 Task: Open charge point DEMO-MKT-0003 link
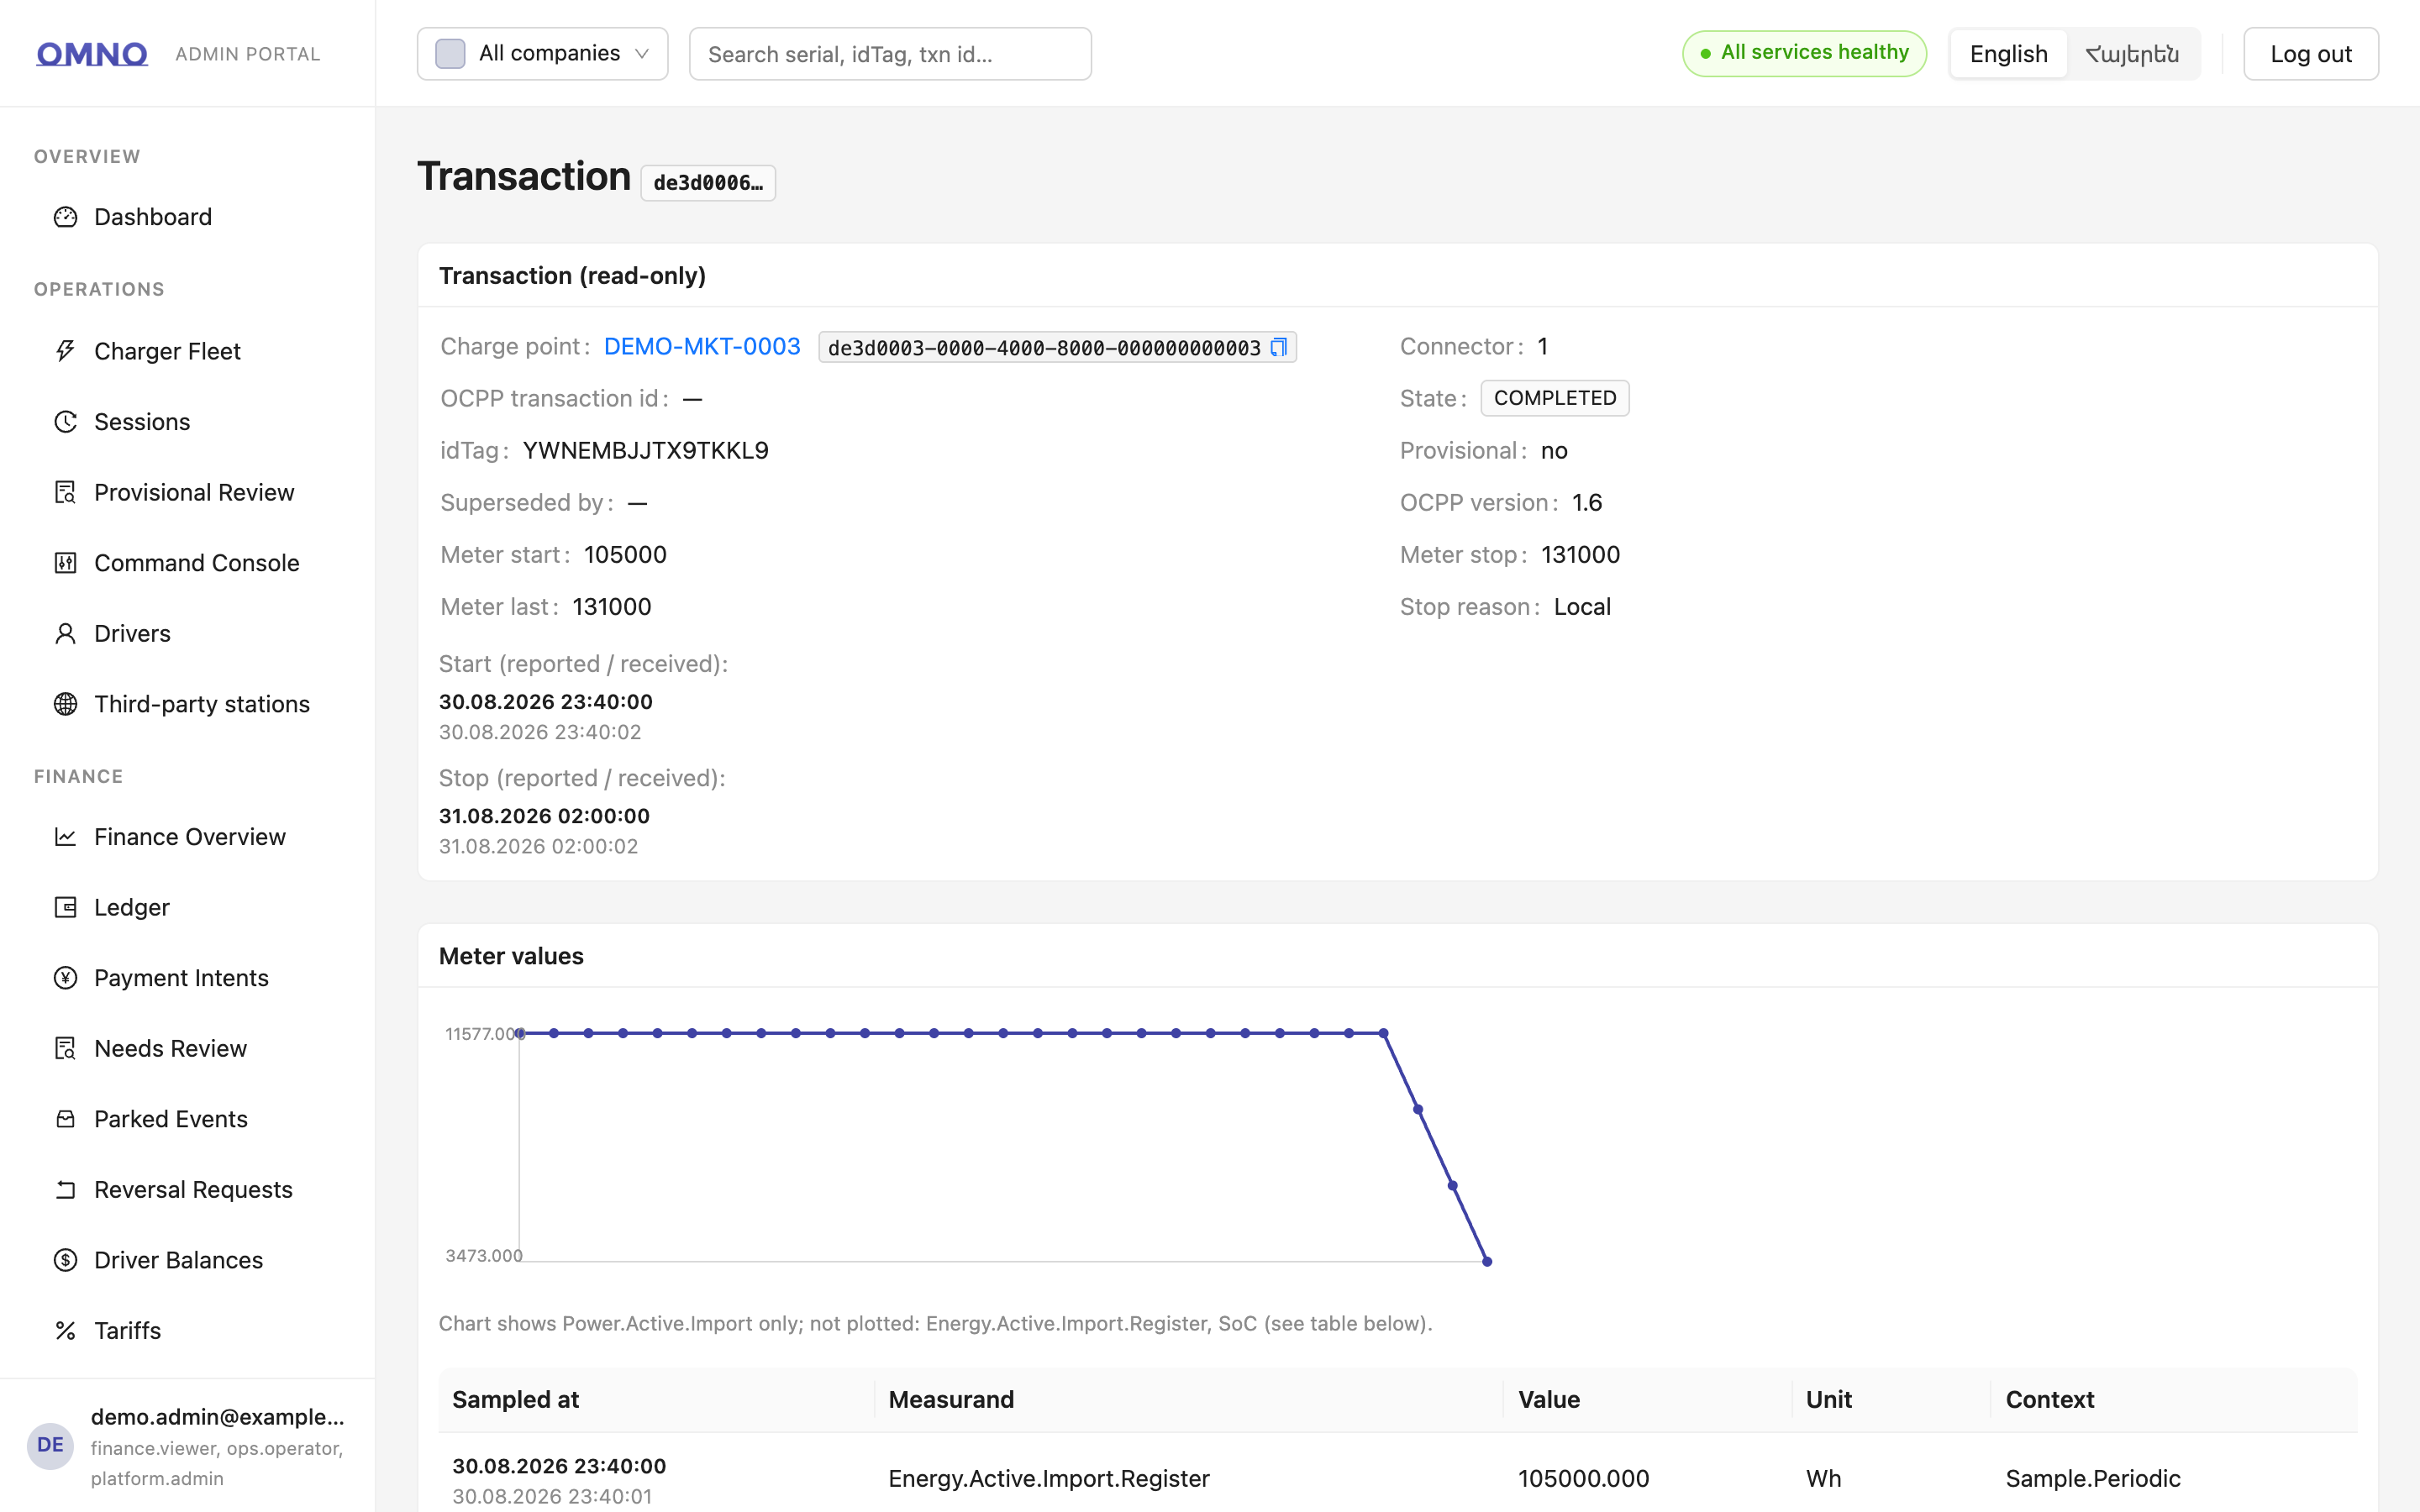[x=702, y=346]
